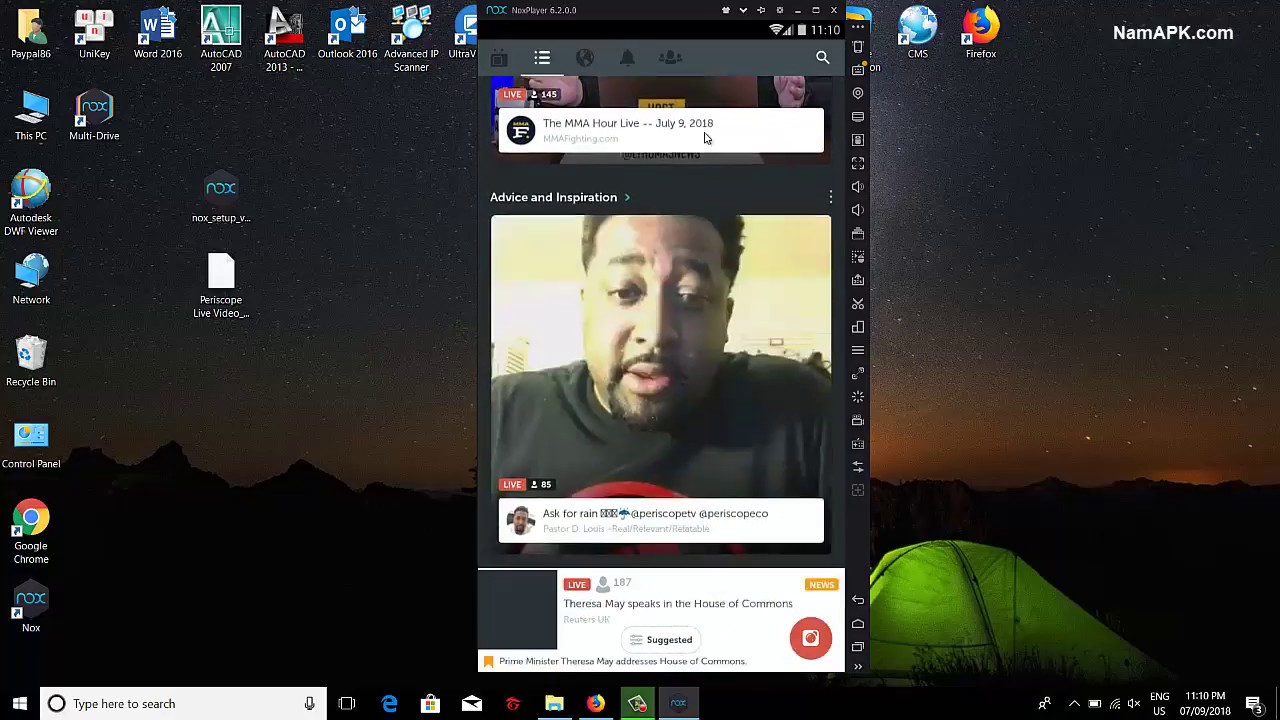
Task: Expand the Advice and Inspiration category
Action: [560, 197]
